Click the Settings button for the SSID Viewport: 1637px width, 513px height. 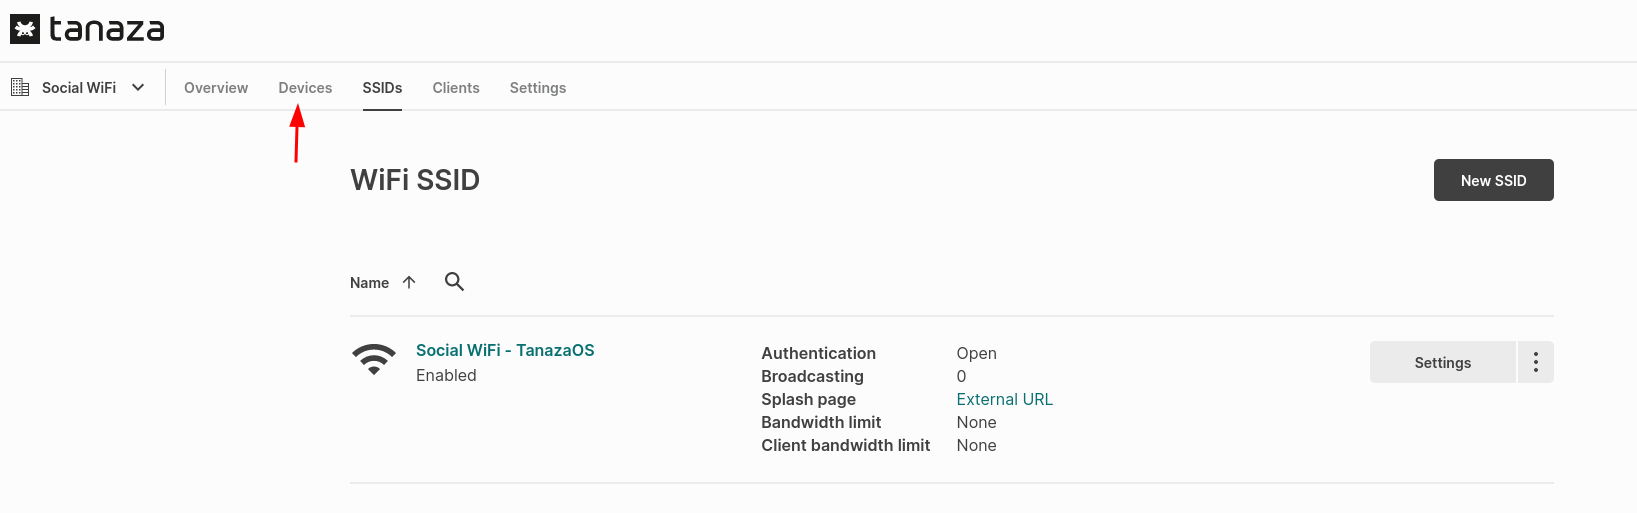coord(1442,362)
